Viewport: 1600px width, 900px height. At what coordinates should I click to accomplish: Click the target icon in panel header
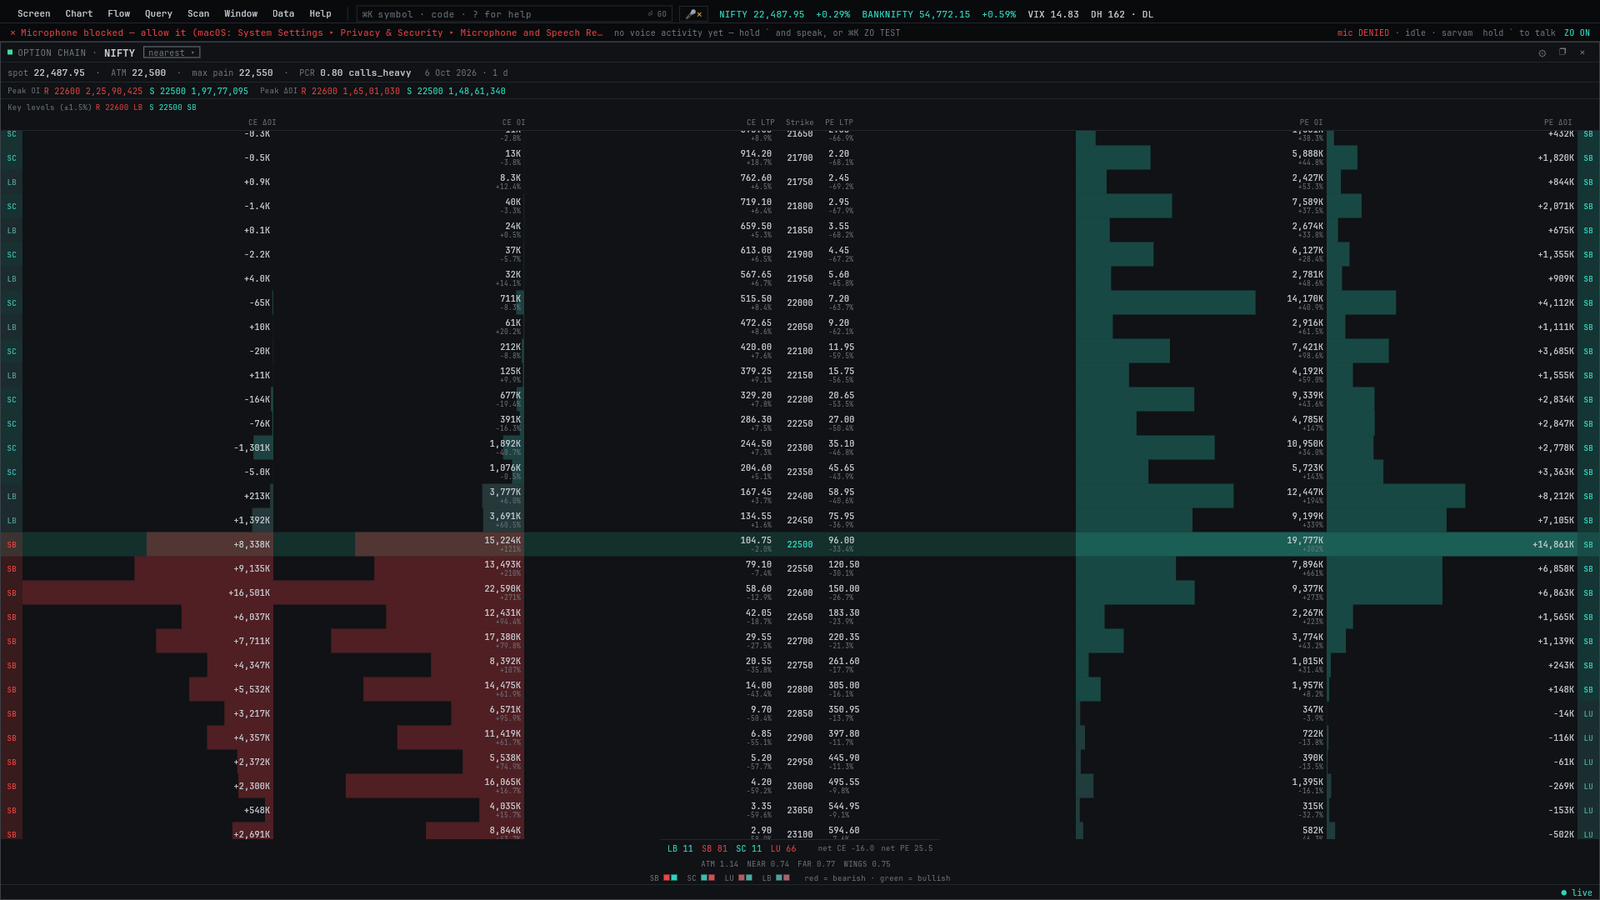(1542, 53)
